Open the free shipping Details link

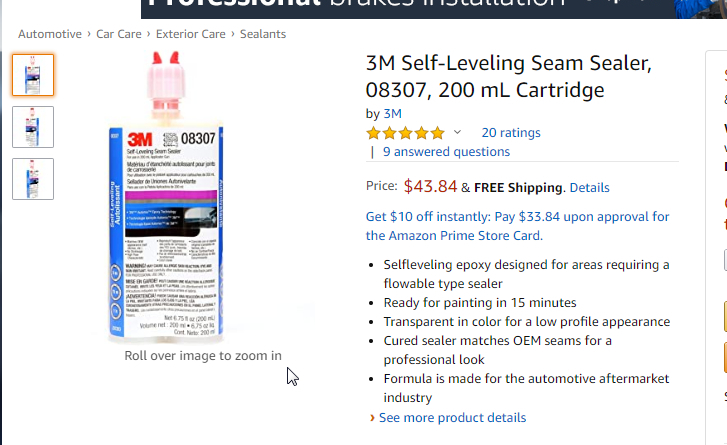pos(589,187)
